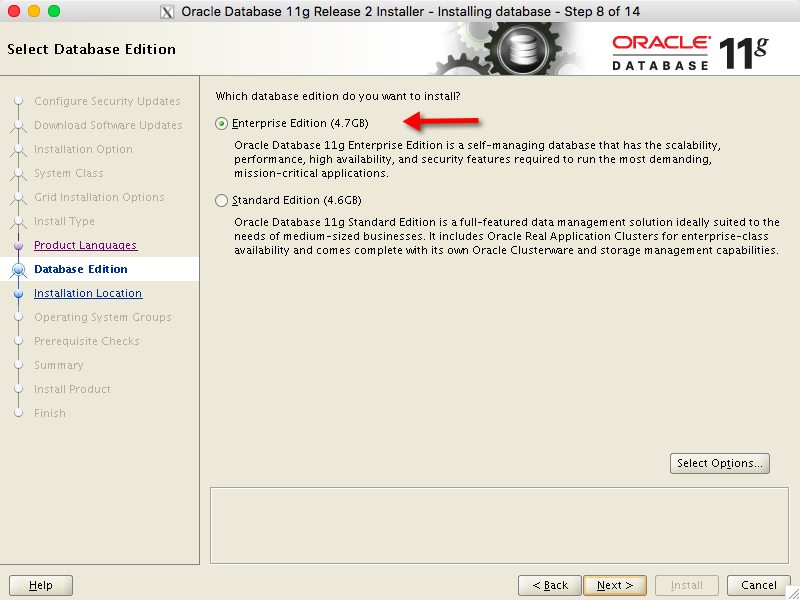
Task: Click the Product Languages step bullet icon
Action: [18, 245]
